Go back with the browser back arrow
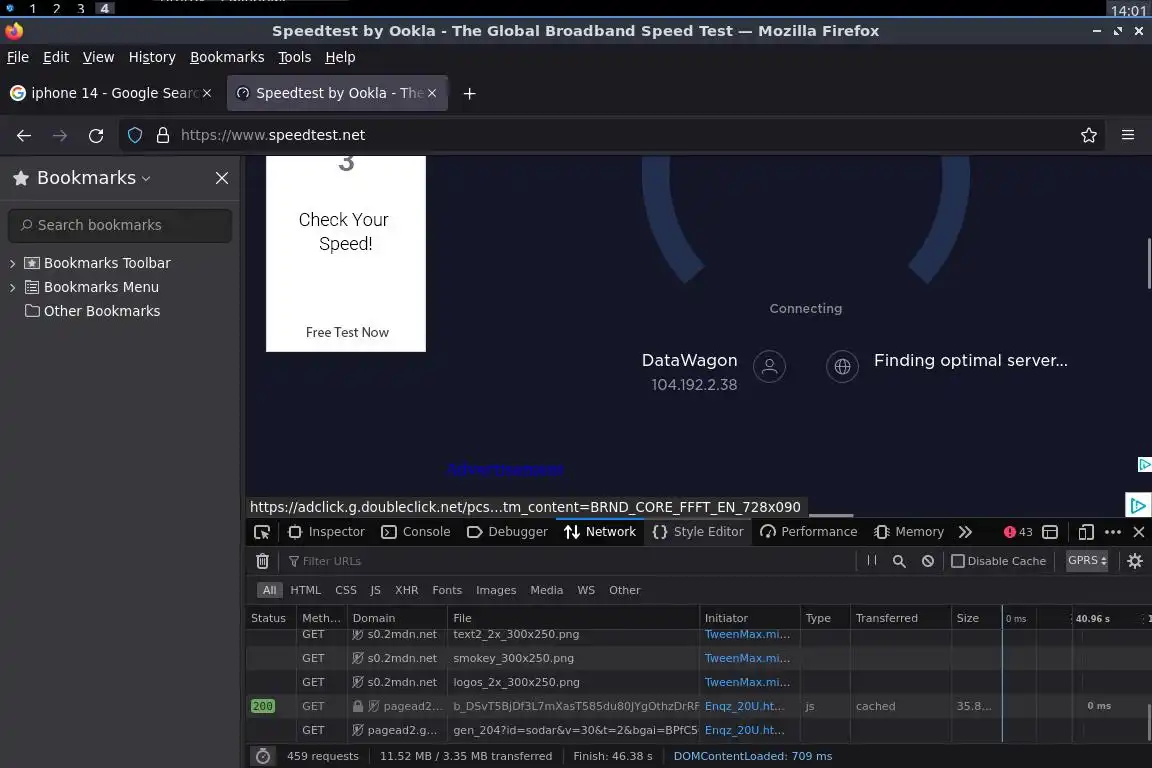 click(24, 135)
